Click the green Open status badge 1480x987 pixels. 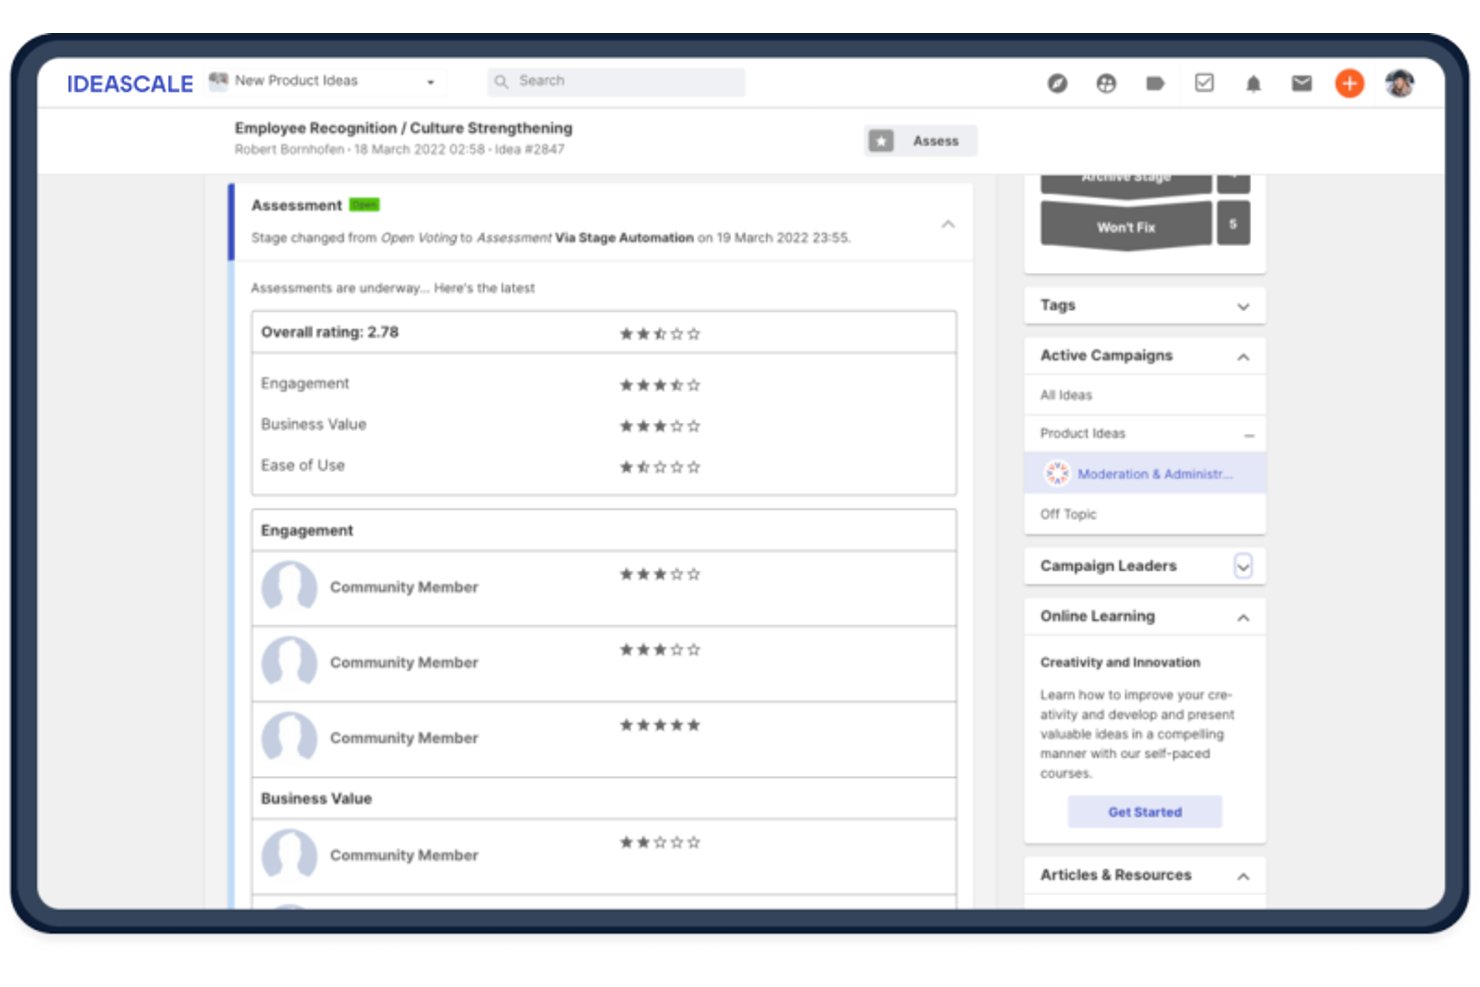click(x=364, y=205)
